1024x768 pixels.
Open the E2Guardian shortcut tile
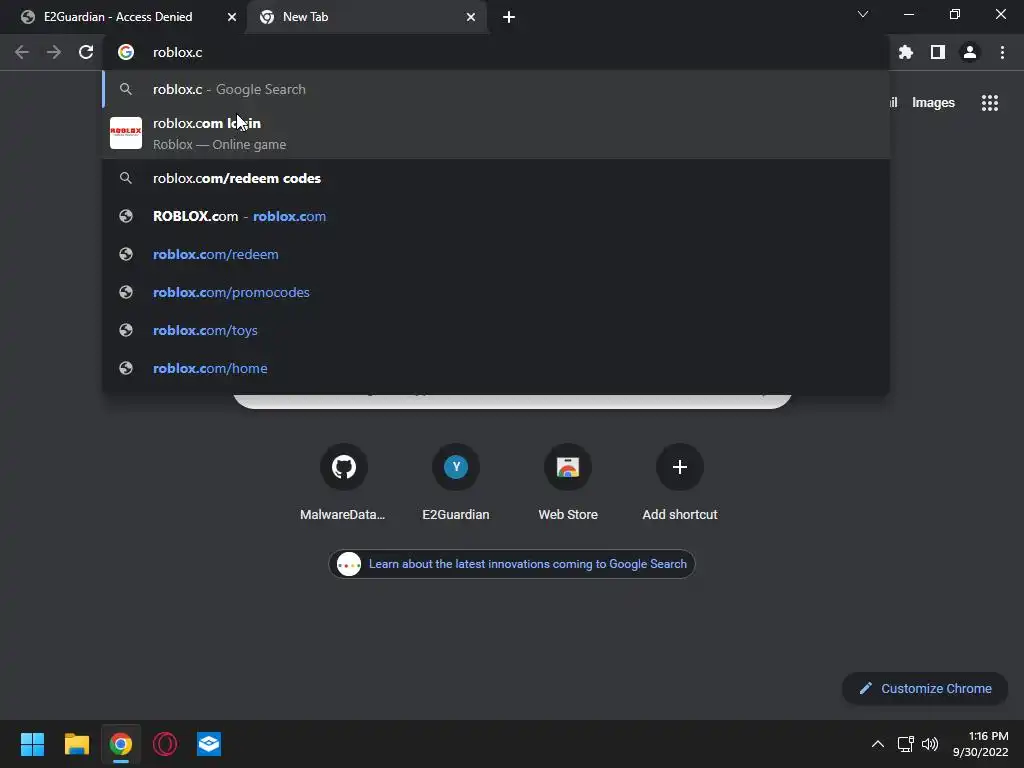[456, 483]
